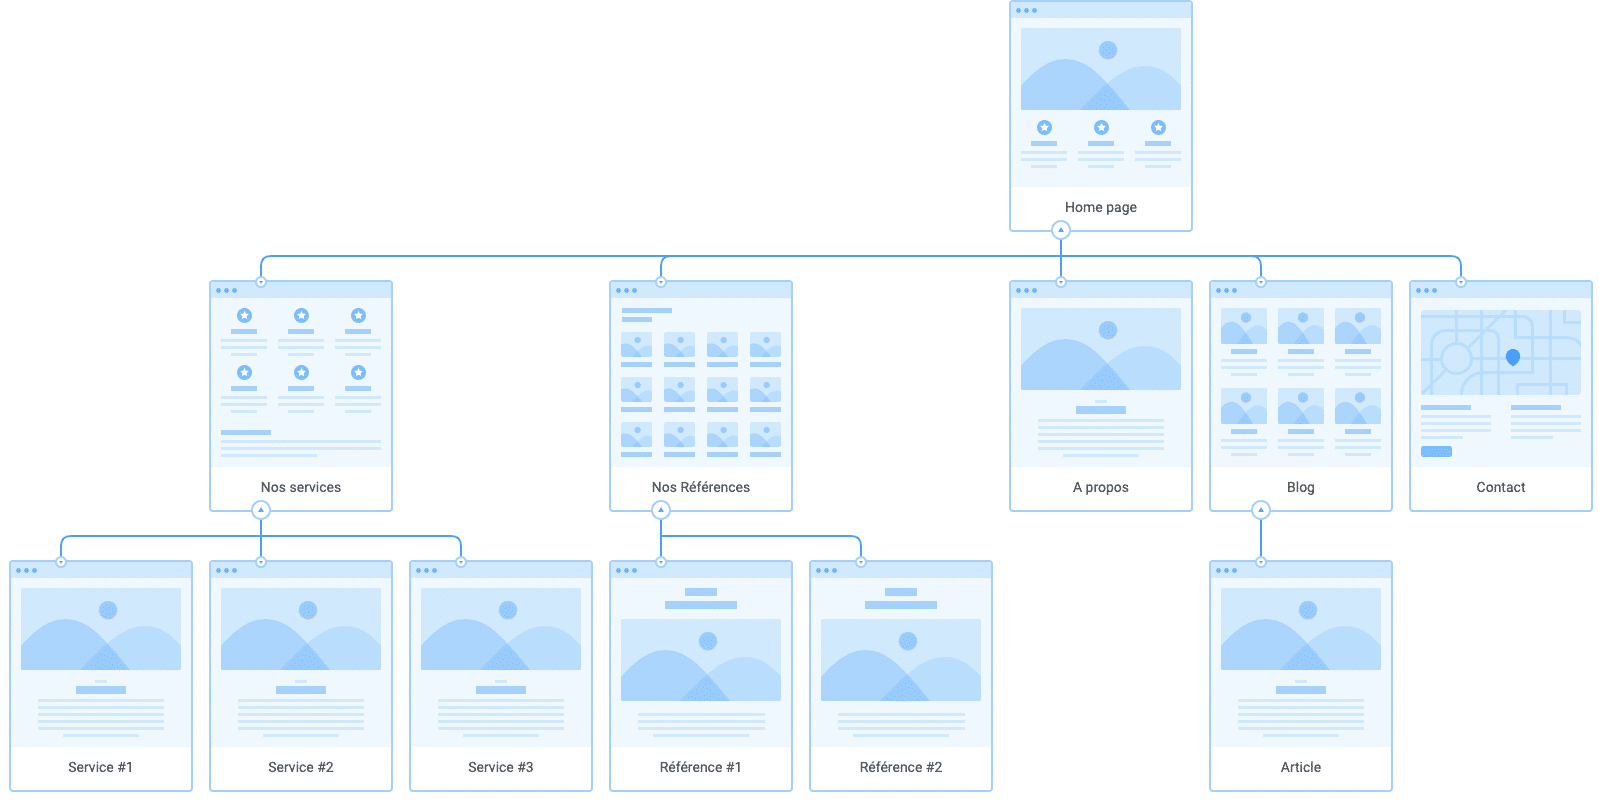The height and width of the screenshot is (804, 1599).
Task: Click the 'Référence #2' label
Action: (x=901, y=767)
